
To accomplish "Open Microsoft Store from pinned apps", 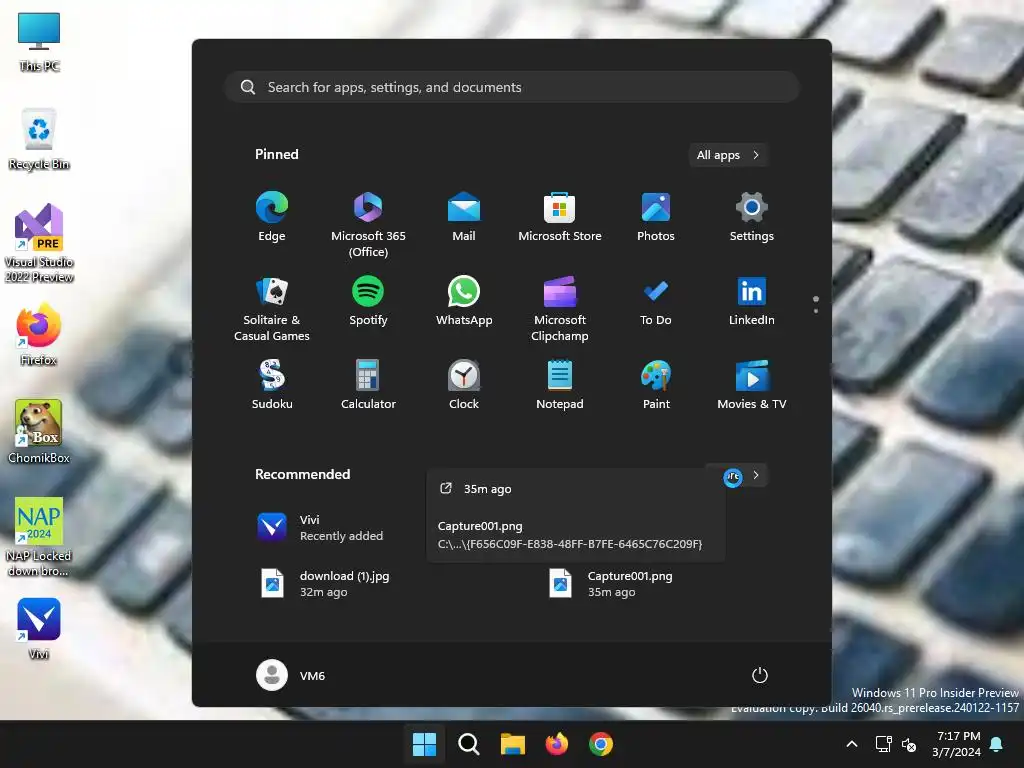I will [560, 217].
